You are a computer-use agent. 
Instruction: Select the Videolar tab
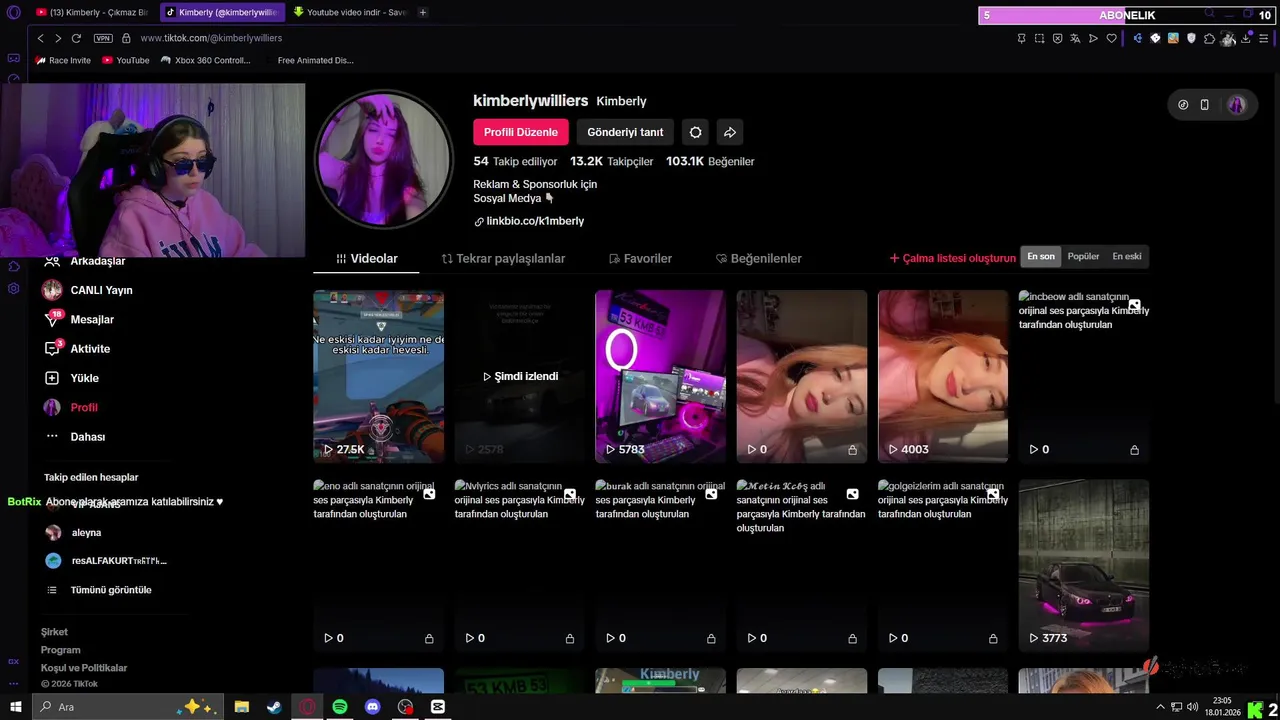pyautogui.click(x=367, y=258)
